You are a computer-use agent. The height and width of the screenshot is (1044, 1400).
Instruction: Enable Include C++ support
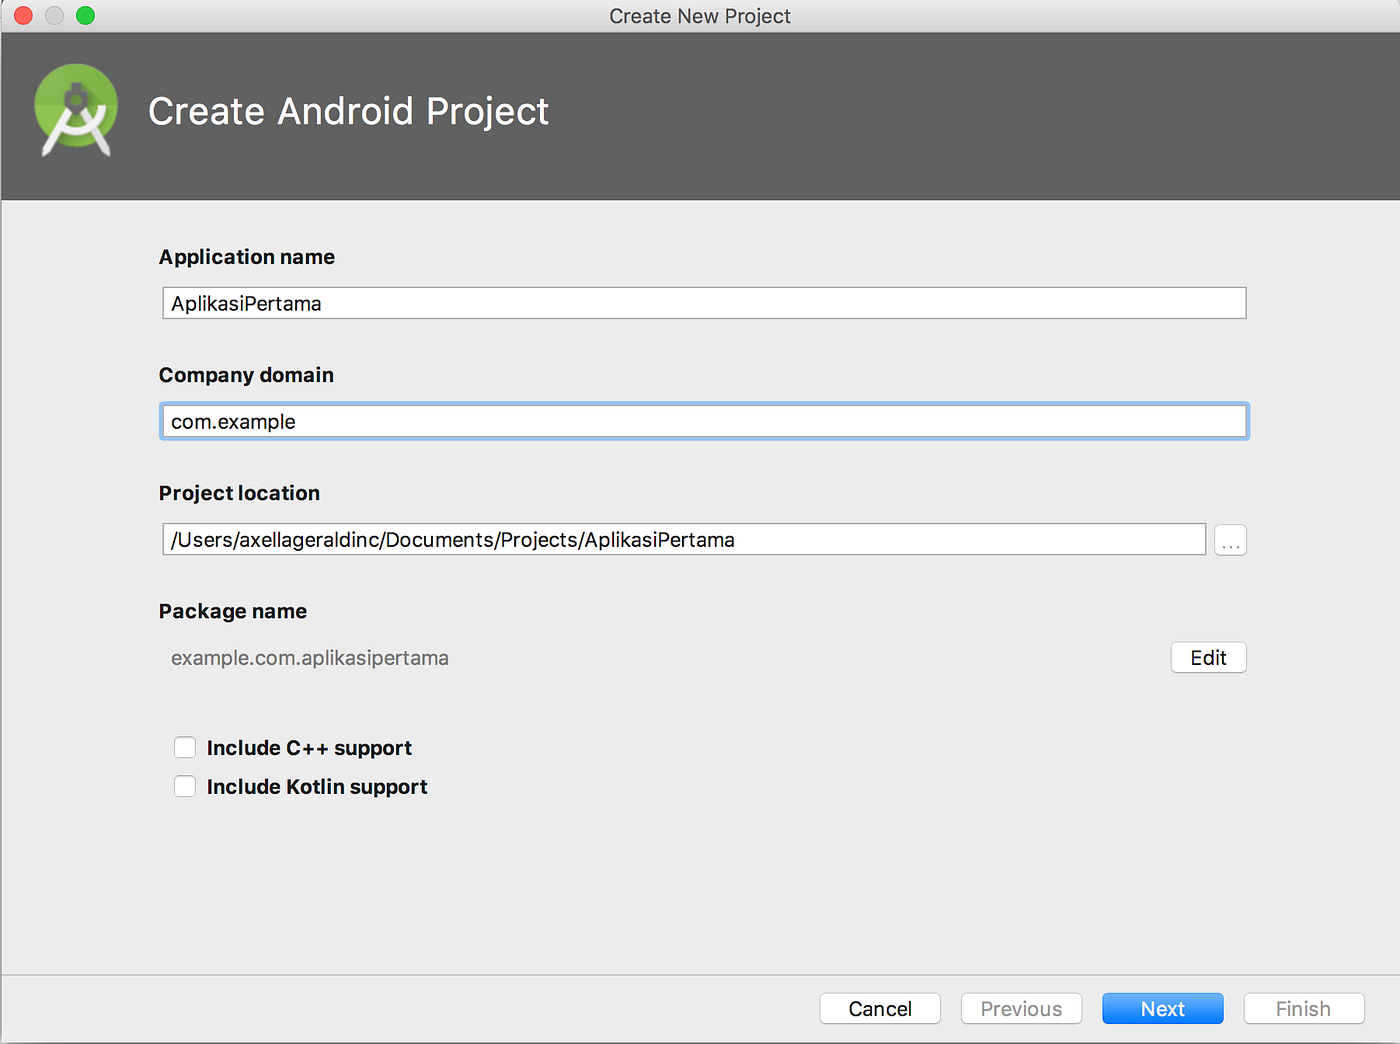point(185,747)
